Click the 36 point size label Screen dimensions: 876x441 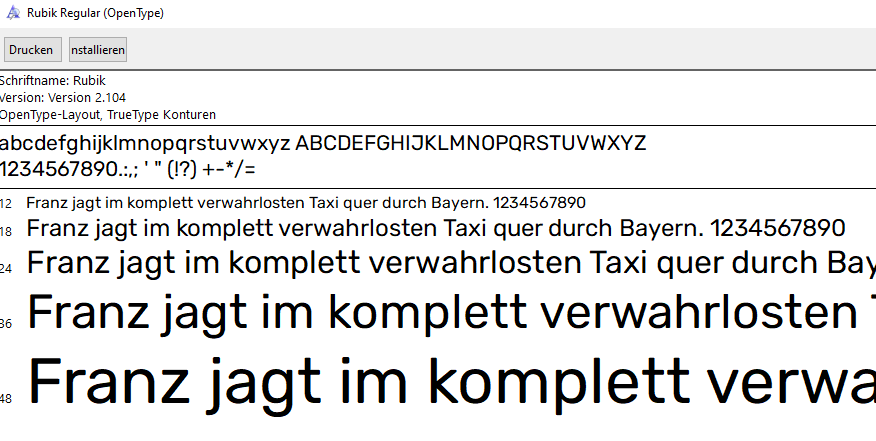coord(6,324)
